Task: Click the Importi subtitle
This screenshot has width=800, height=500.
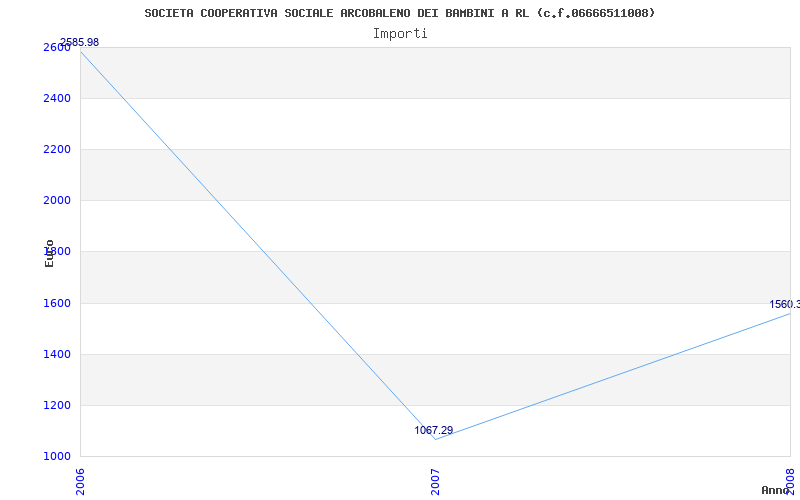Action: click(x=399, y=34)
